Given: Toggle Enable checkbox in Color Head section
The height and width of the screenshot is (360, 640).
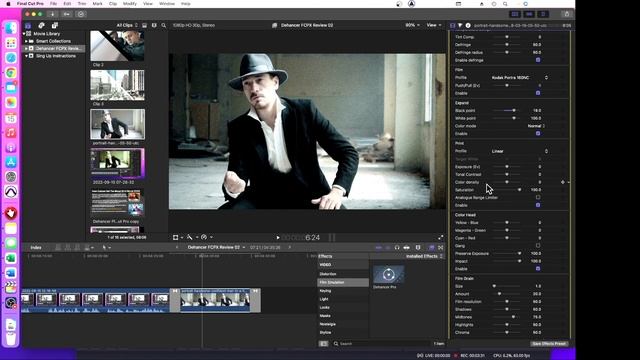Looking at the screenshot, I should click(538, 269).
